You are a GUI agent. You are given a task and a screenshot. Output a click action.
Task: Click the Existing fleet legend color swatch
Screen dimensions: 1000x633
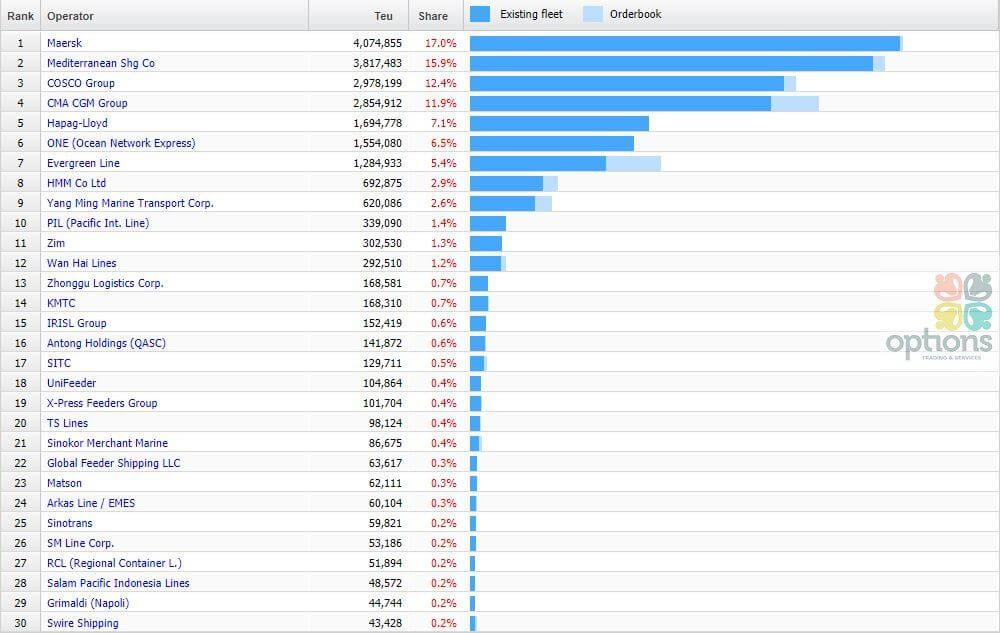coord(480,14)
